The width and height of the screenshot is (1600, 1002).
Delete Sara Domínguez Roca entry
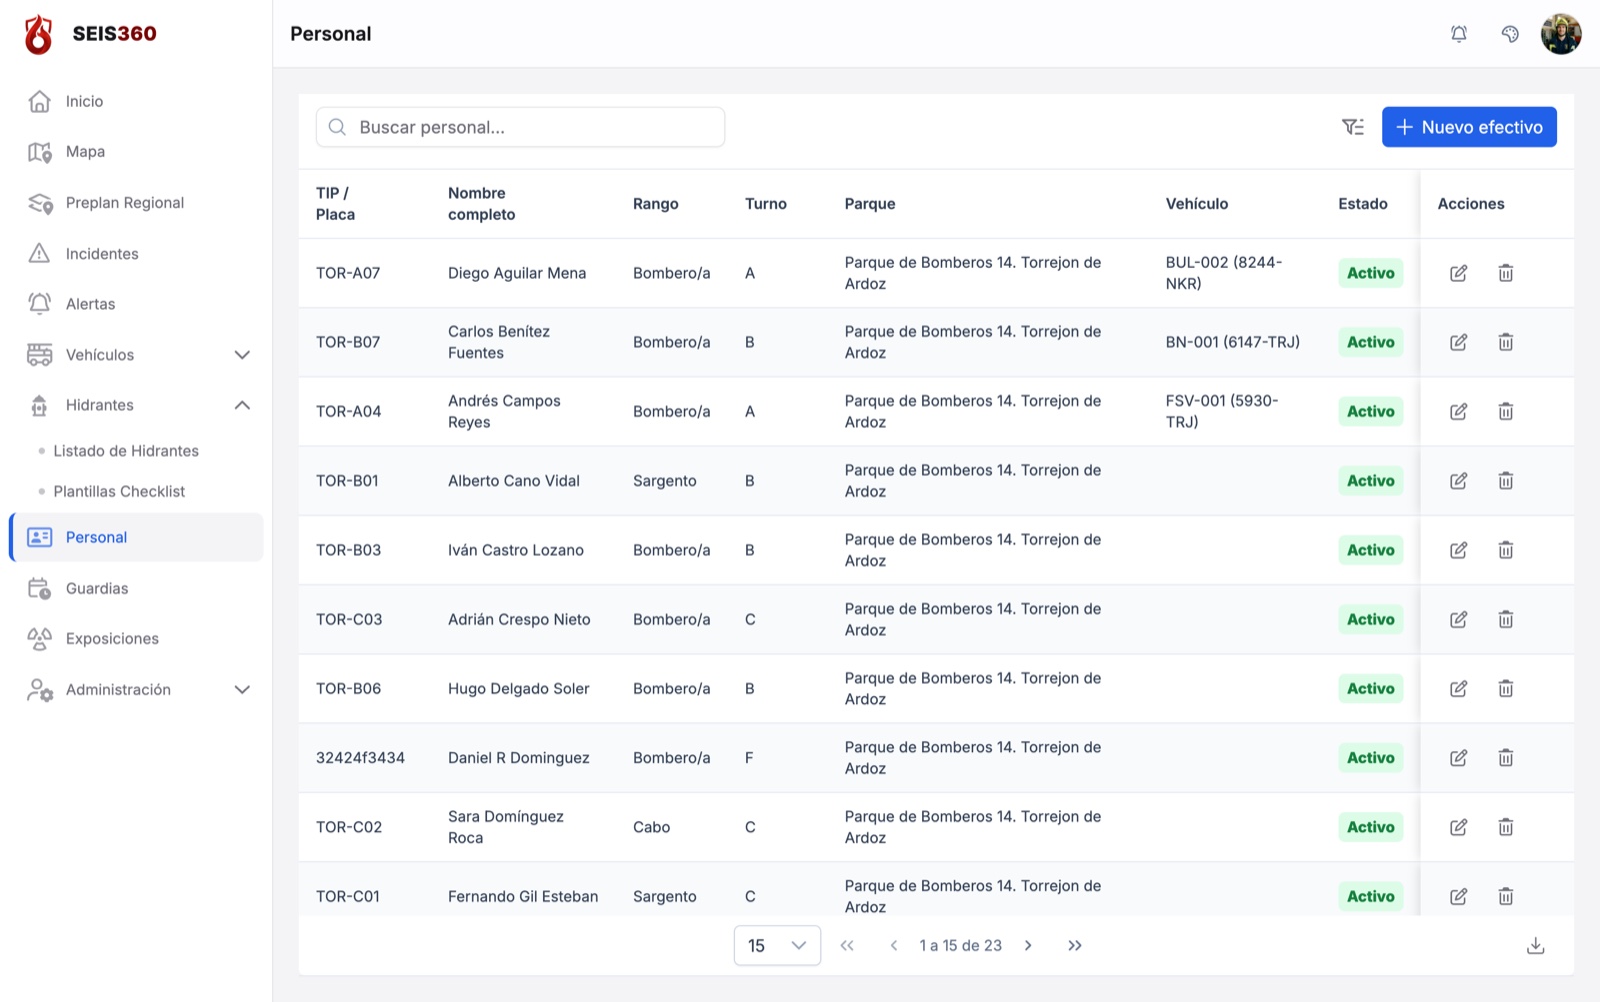(x=1505, y=827)
